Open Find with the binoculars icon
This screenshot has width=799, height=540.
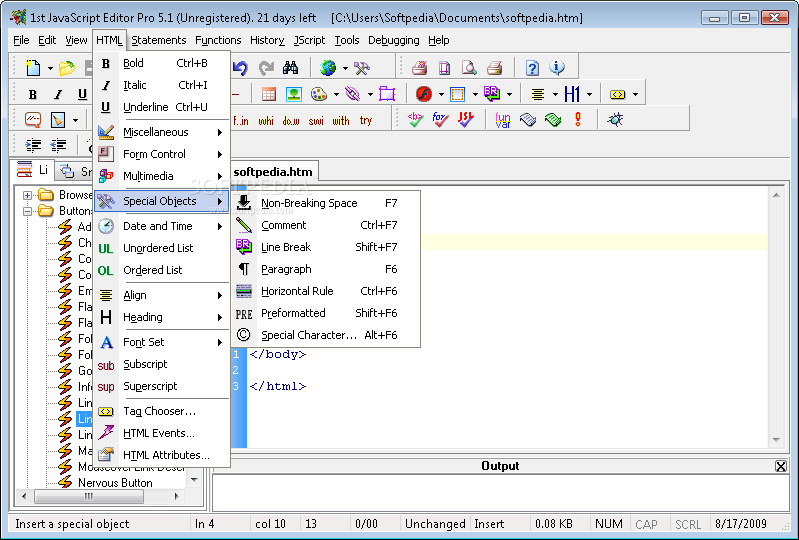tap(290, 68)
